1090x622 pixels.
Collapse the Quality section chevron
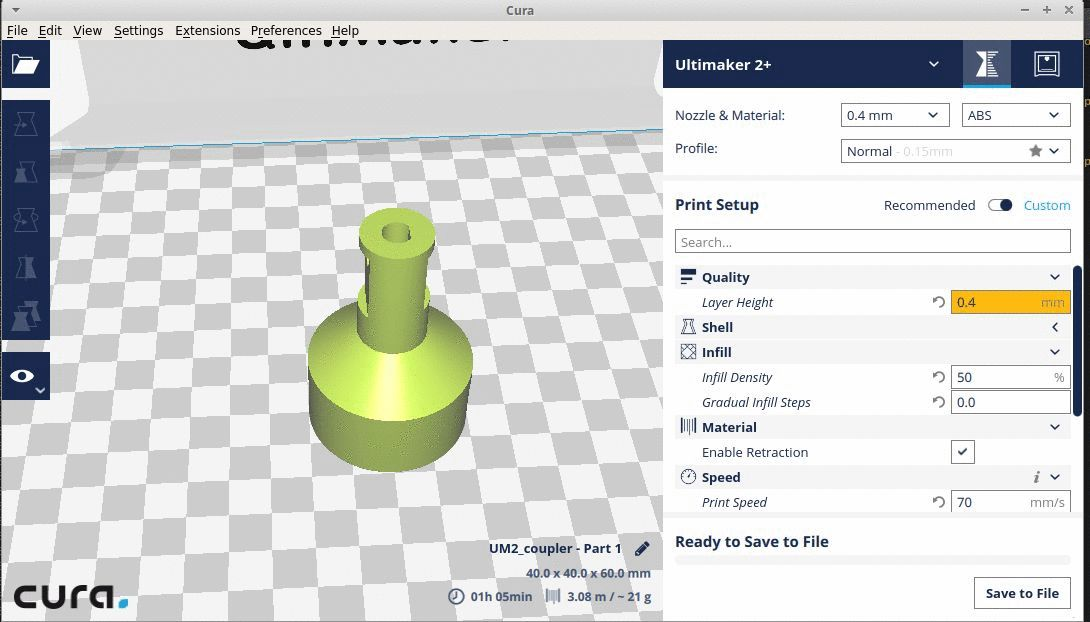click(x=1055, y=277)
